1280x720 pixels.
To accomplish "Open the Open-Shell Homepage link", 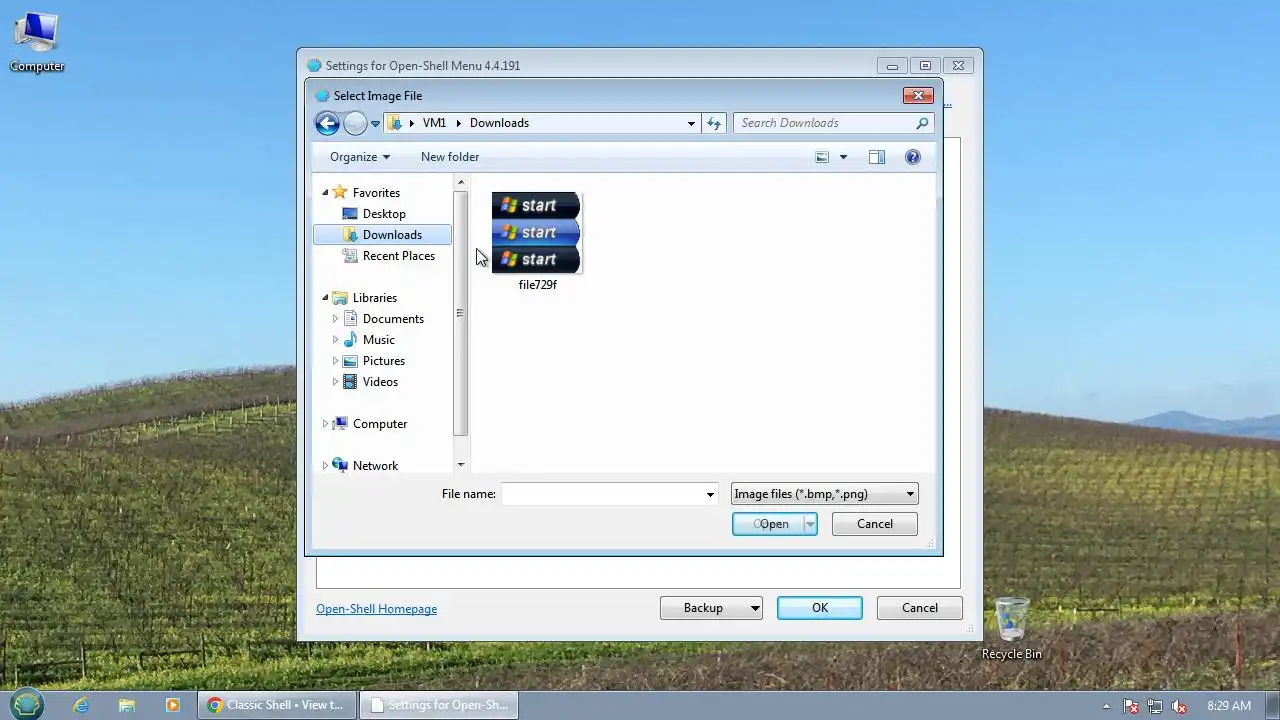I will point(377,609).
